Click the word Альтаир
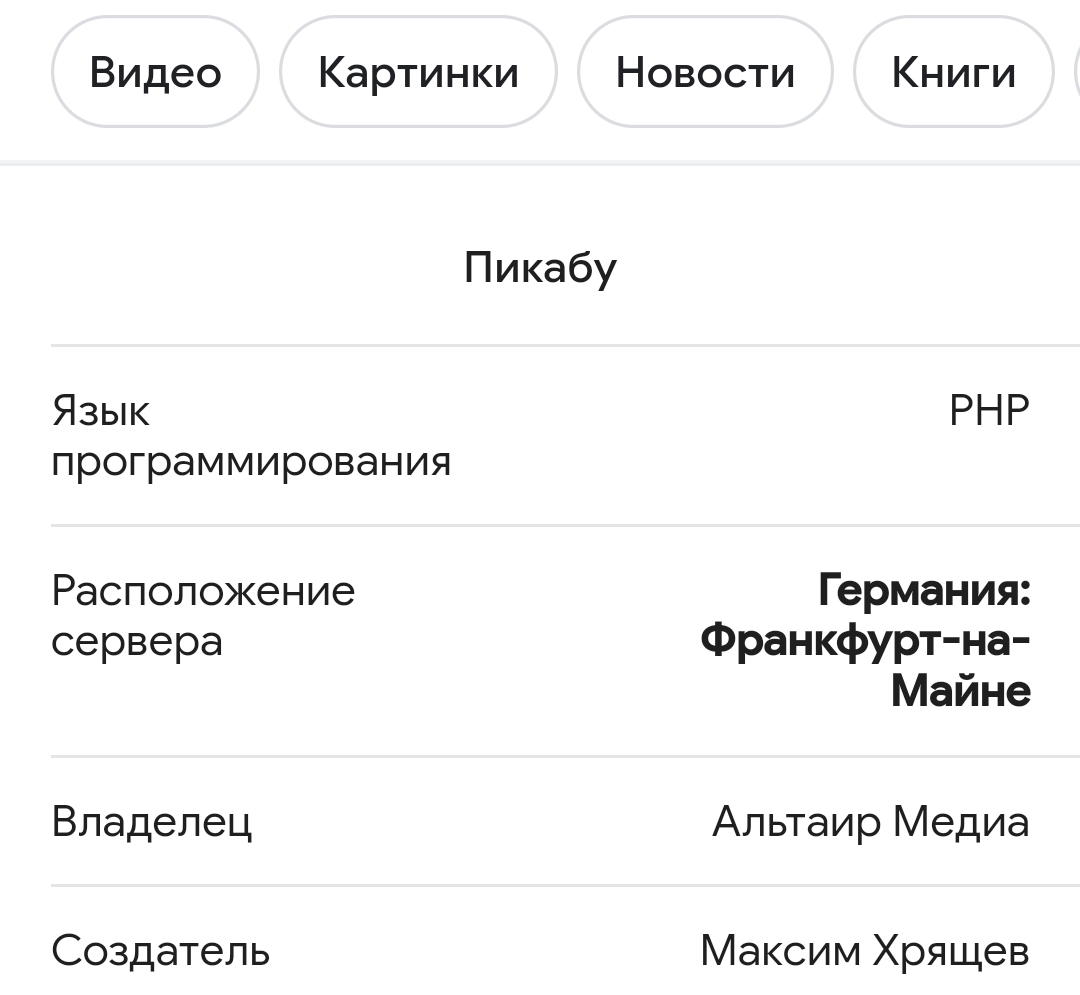 pos(796,822)
